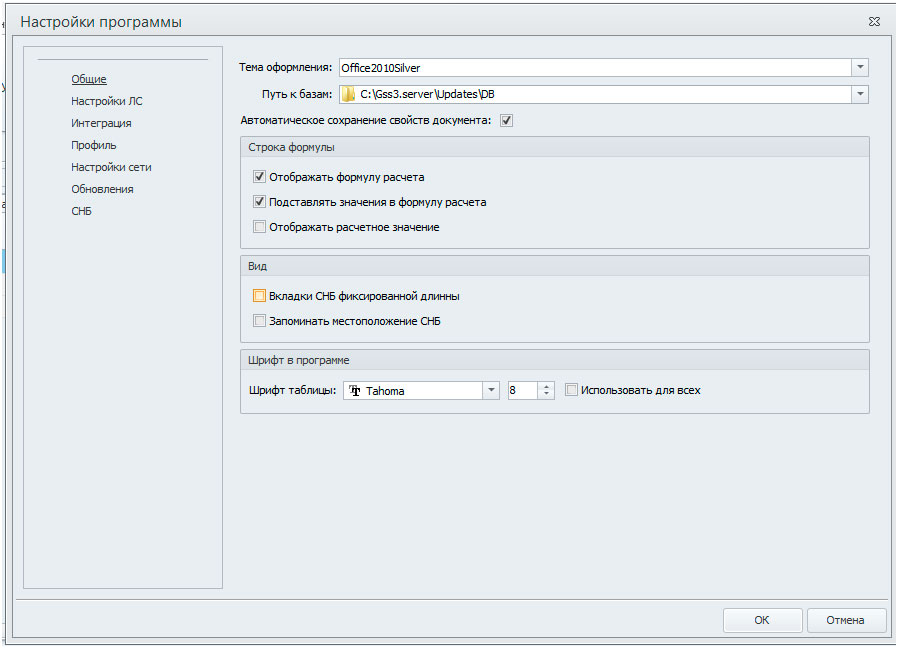
Task: Switch to the "Интеграция" section
Action: coord(101,123)
